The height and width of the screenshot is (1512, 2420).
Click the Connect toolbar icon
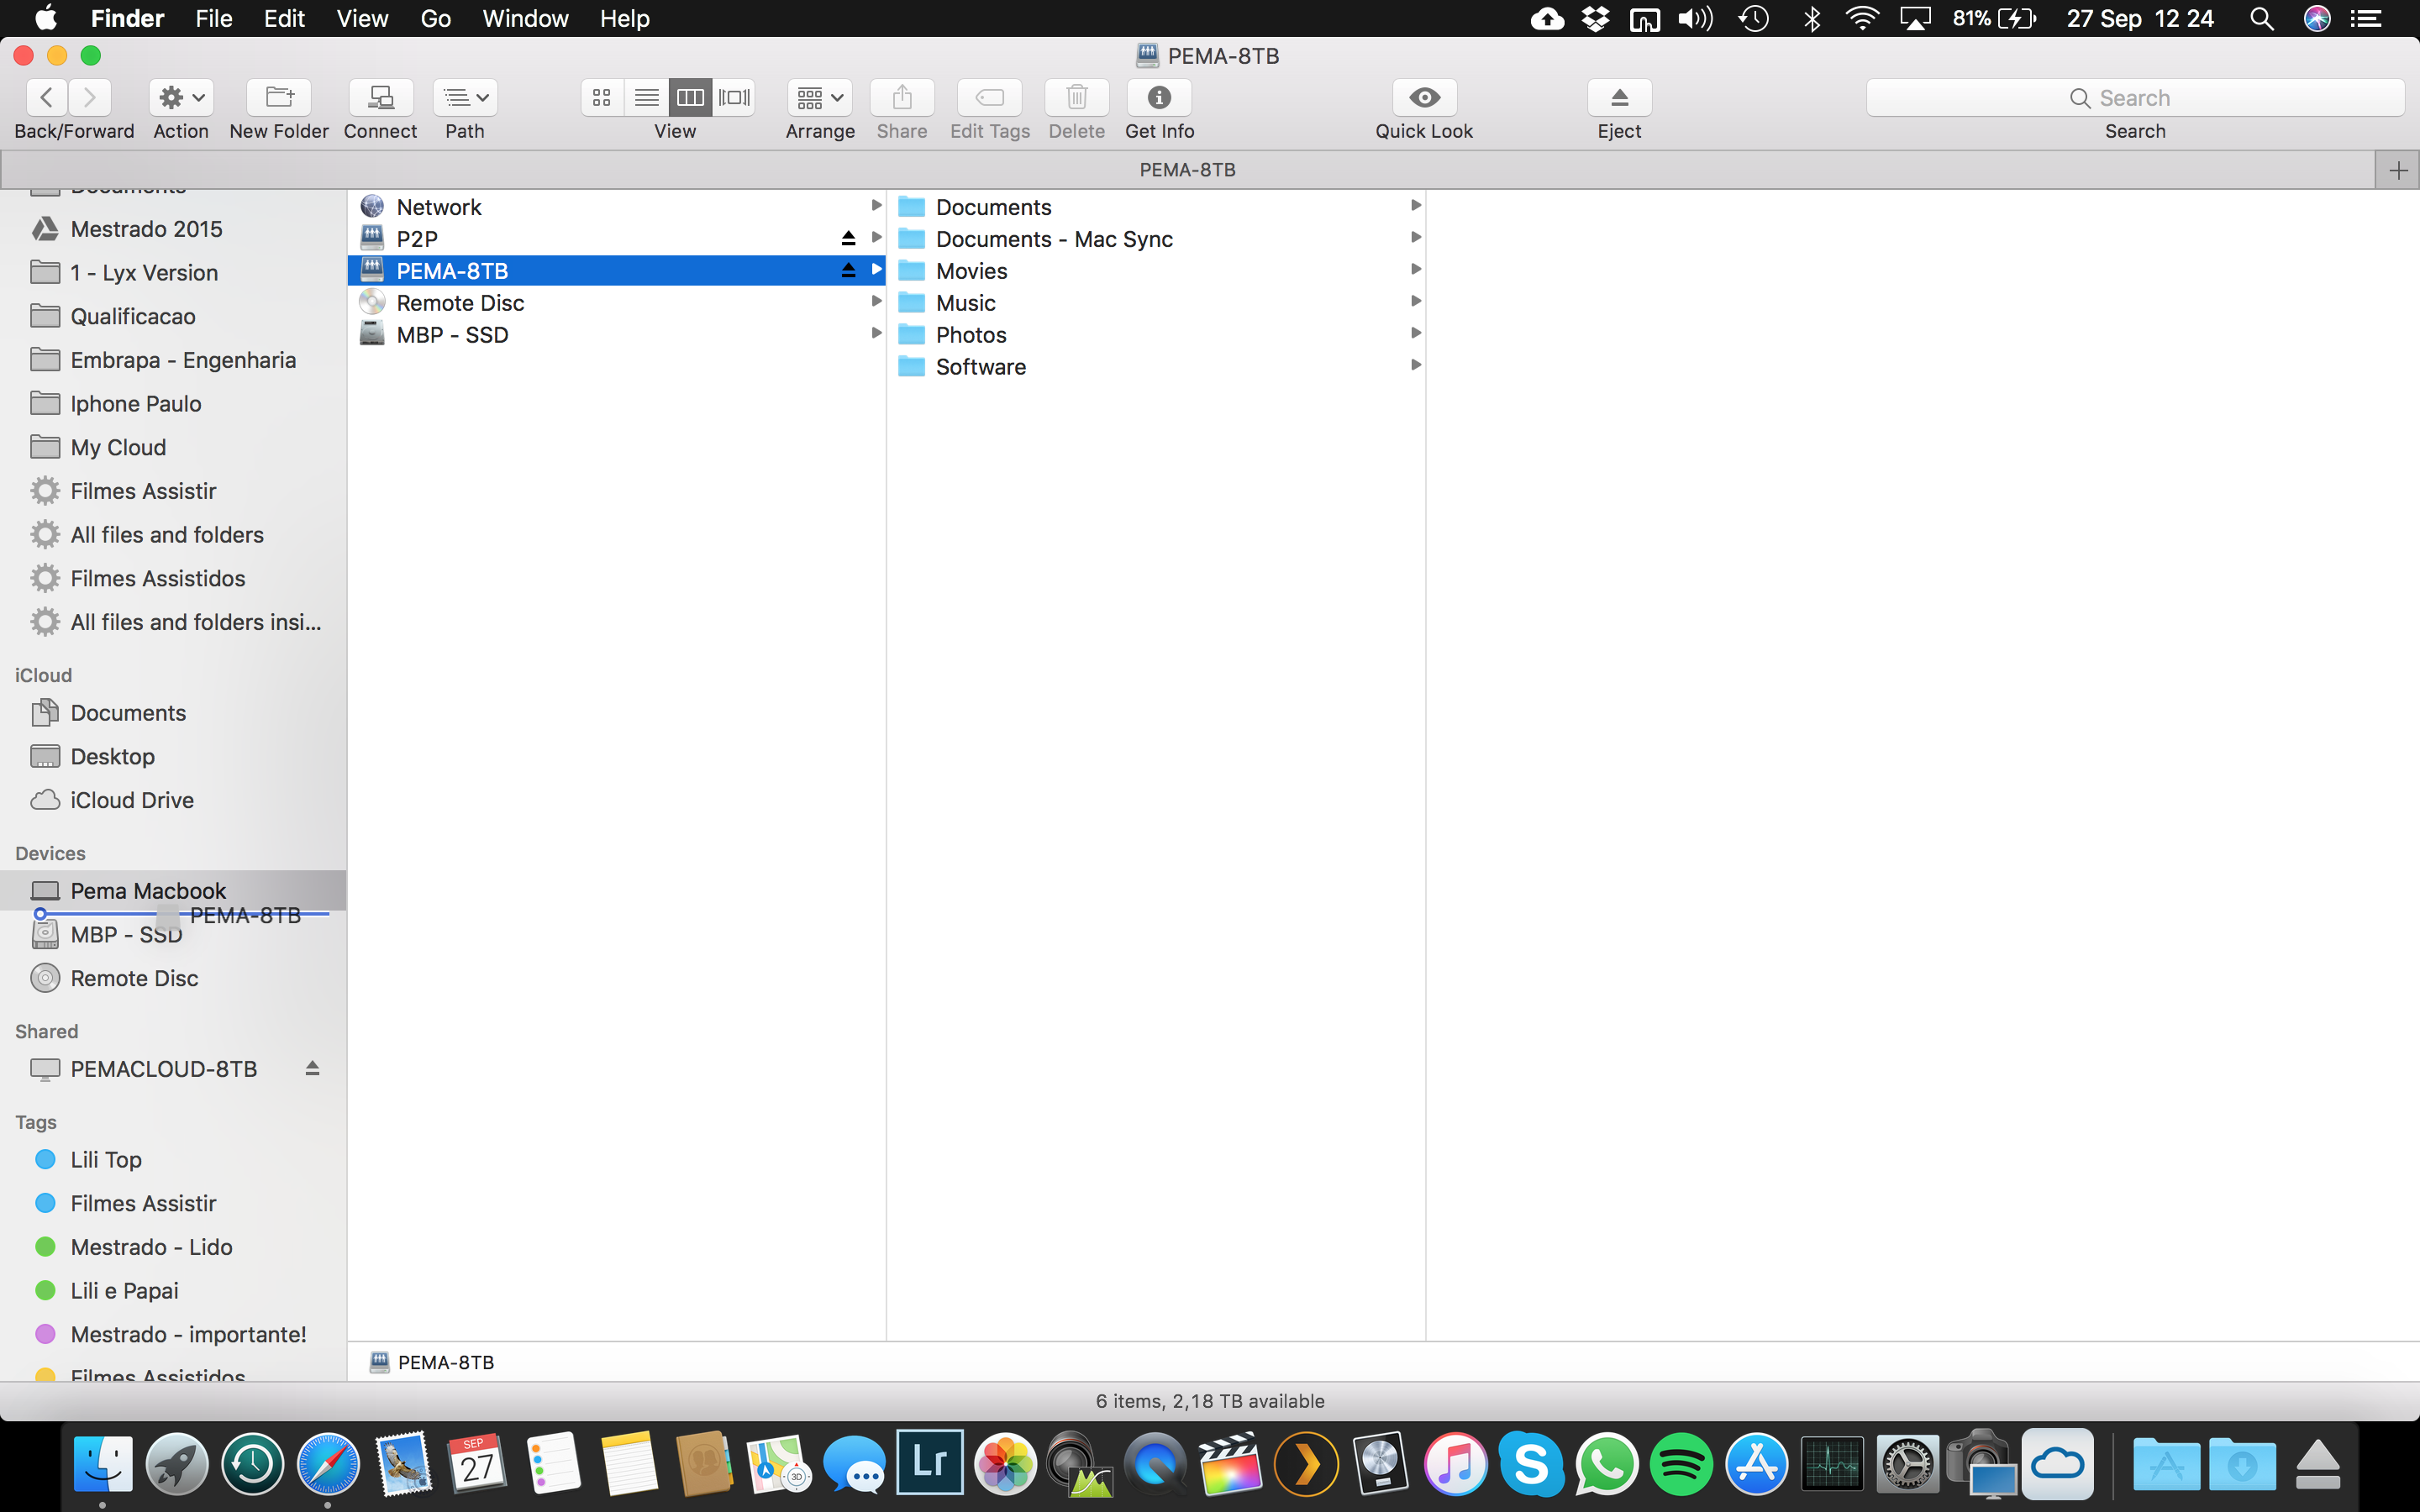380,97
